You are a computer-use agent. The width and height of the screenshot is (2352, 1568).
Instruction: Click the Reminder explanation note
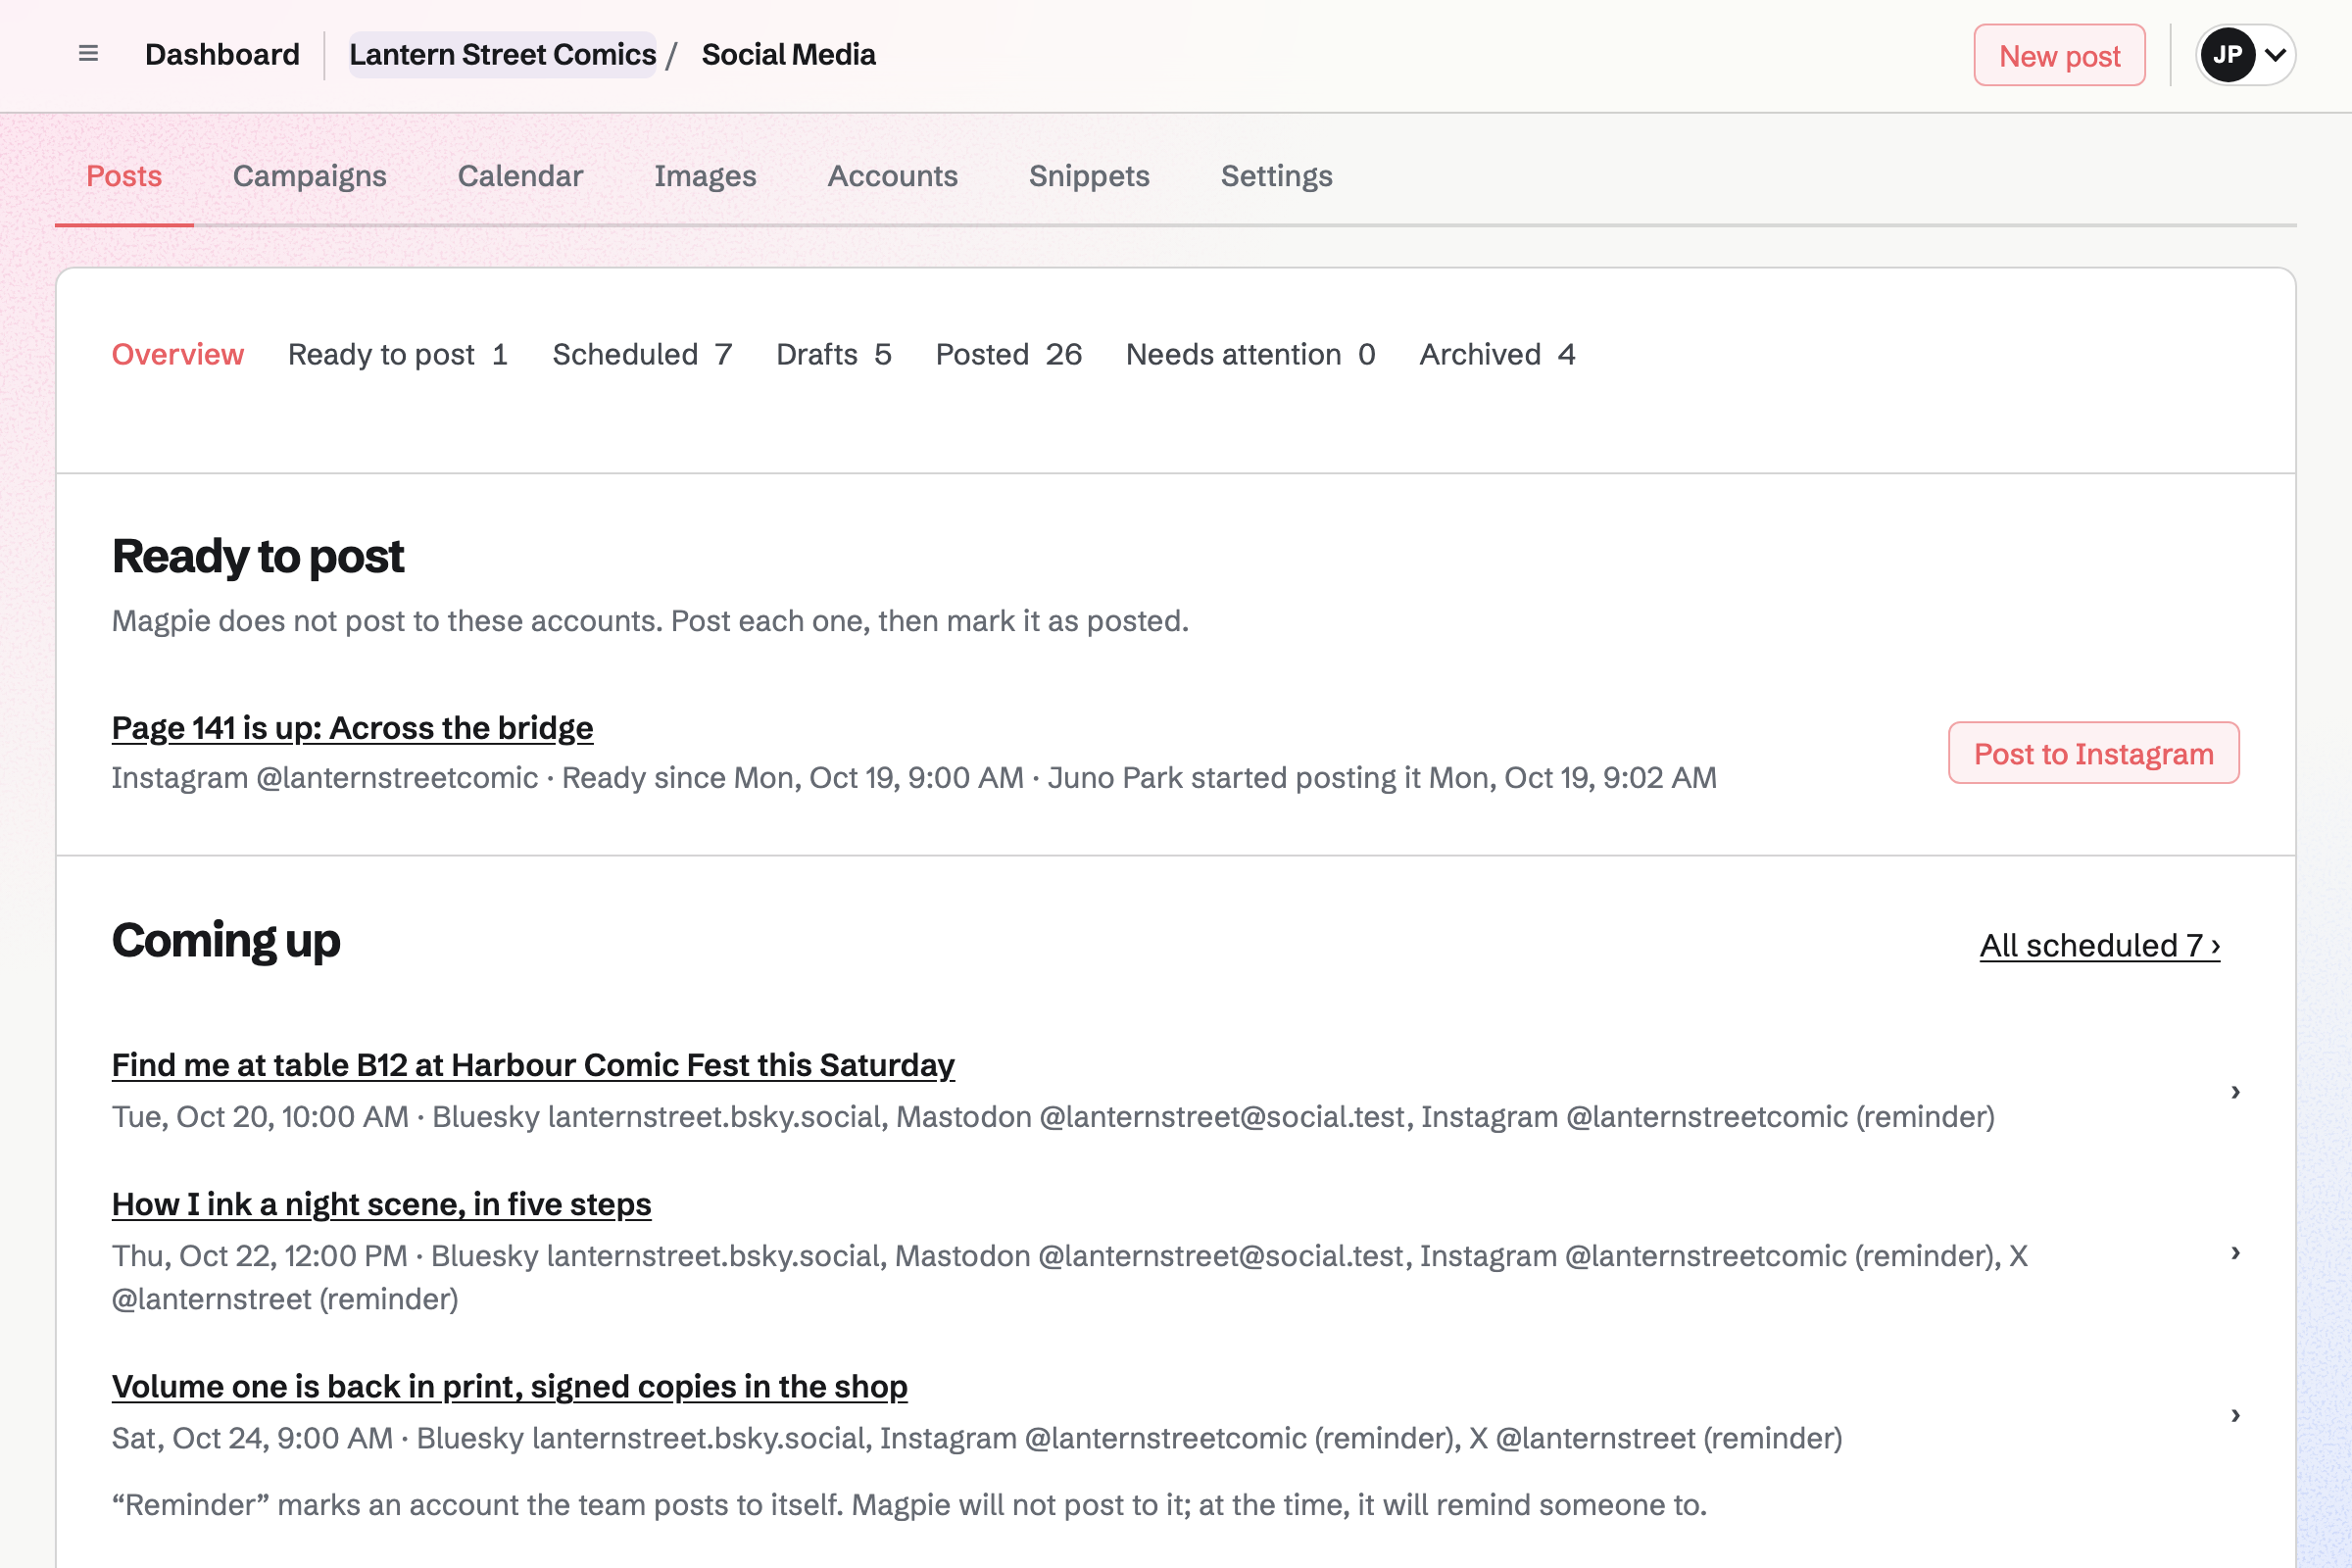point(909,1504)
